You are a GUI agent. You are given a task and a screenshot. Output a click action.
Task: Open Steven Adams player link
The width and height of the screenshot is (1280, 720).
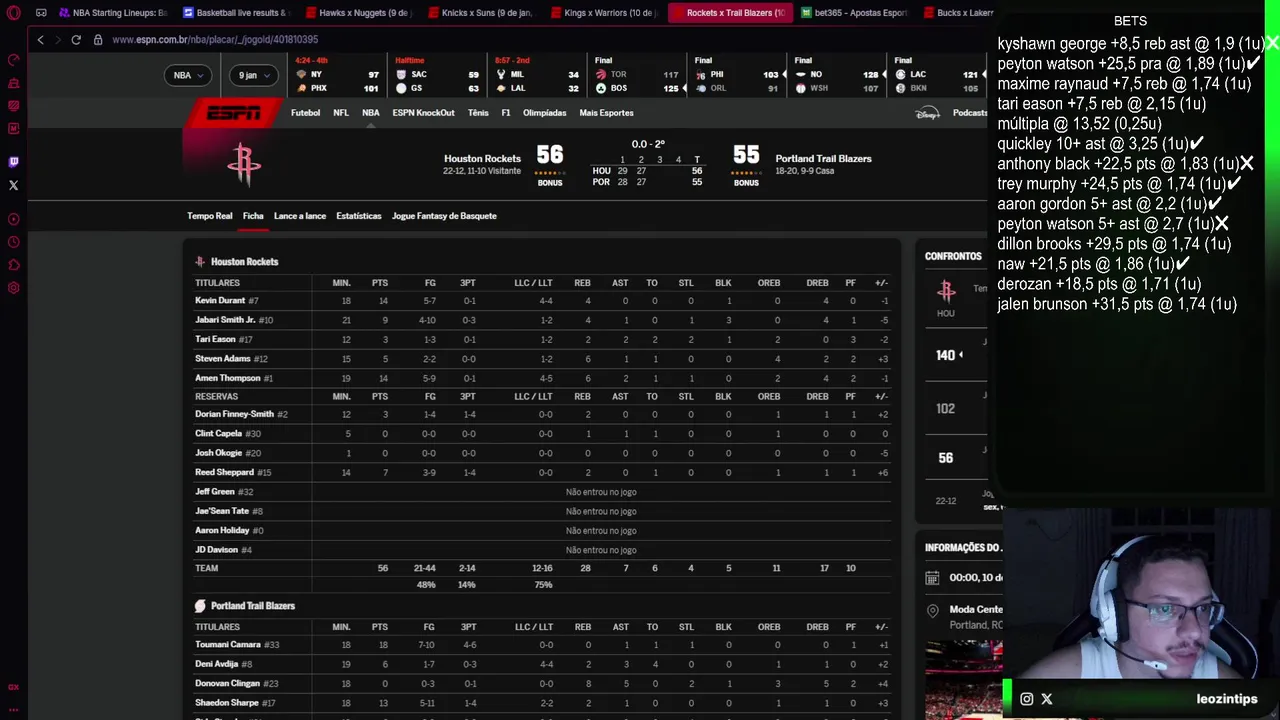point(223,359)
